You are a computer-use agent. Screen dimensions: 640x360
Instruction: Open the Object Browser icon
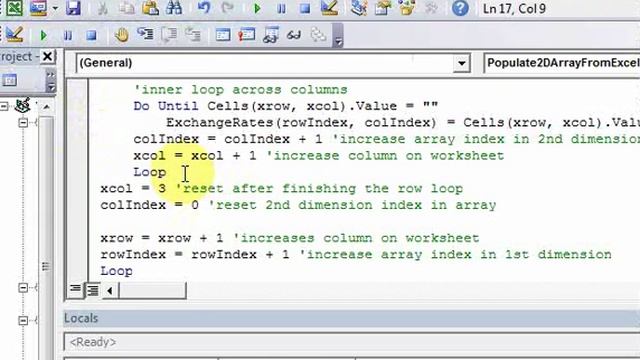(x=407, y=8)
